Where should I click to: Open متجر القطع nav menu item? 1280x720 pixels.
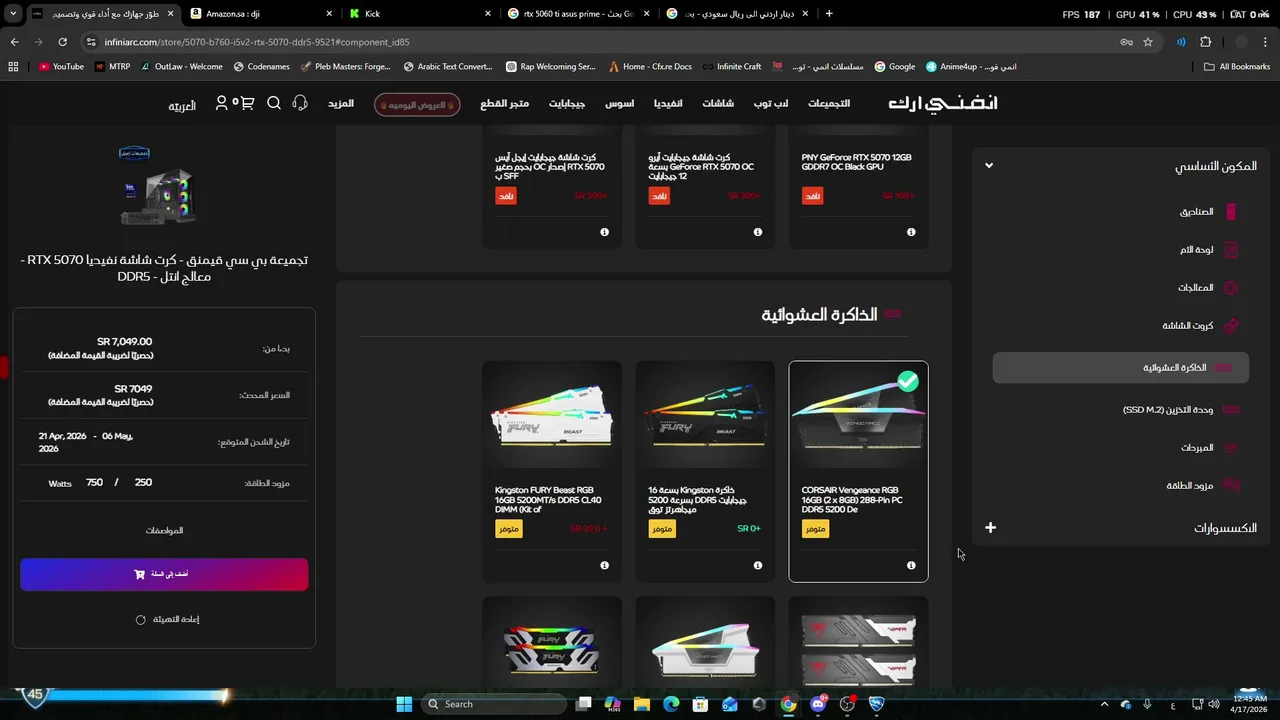pyautogui.click(x=505, y=104)
